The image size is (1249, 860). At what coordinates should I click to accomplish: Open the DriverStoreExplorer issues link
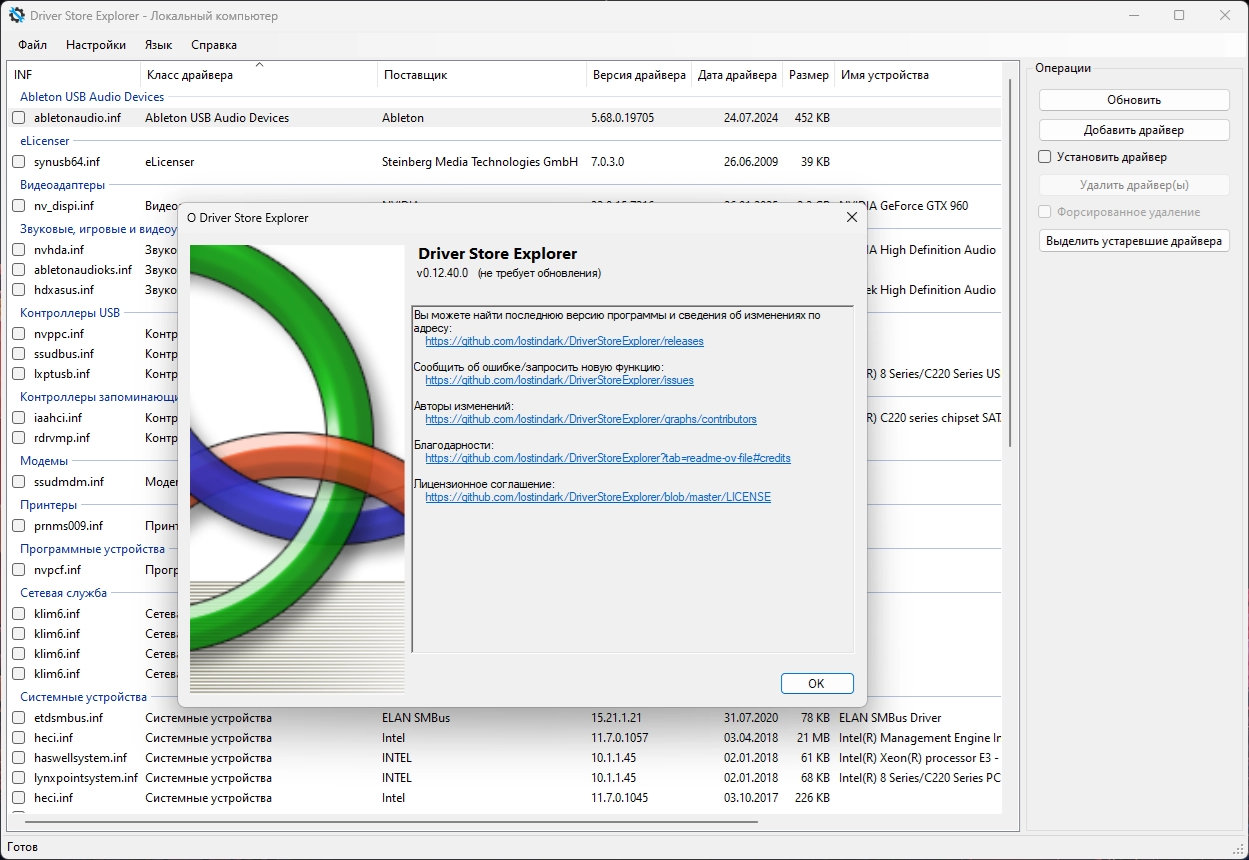tap(559, 380)
